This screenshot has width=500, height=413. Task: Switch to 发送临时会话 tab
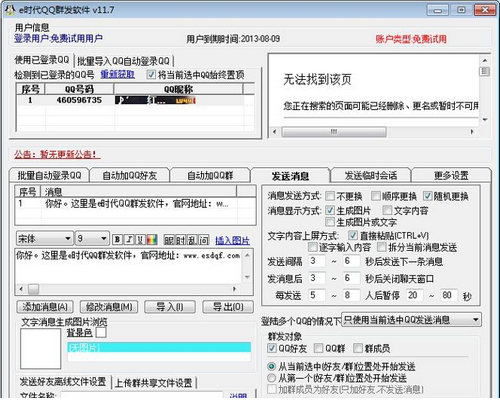(371, 175)
